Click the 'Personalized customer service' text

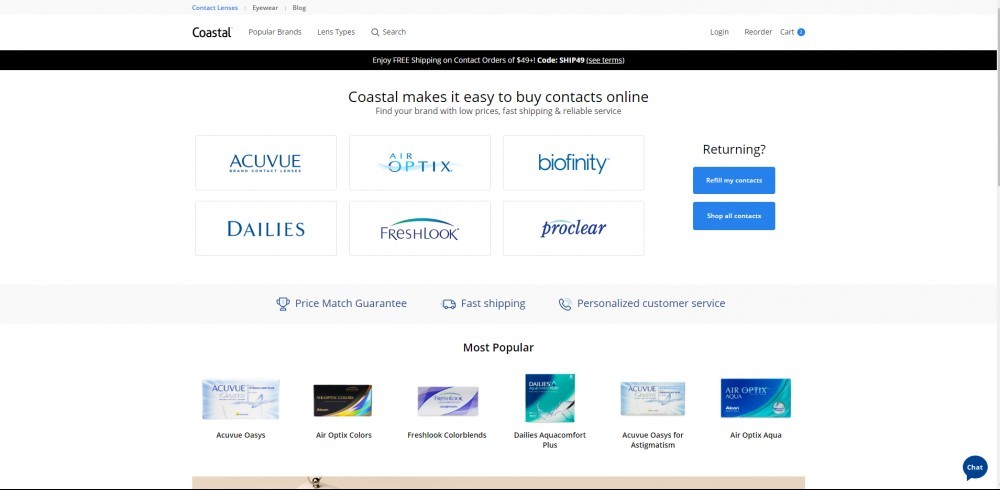tap(651, 304)
